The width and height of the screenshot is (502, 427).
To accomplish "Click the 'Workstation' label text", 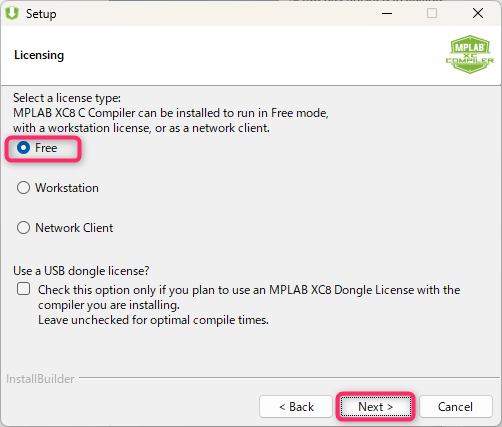I will [67, 188].
